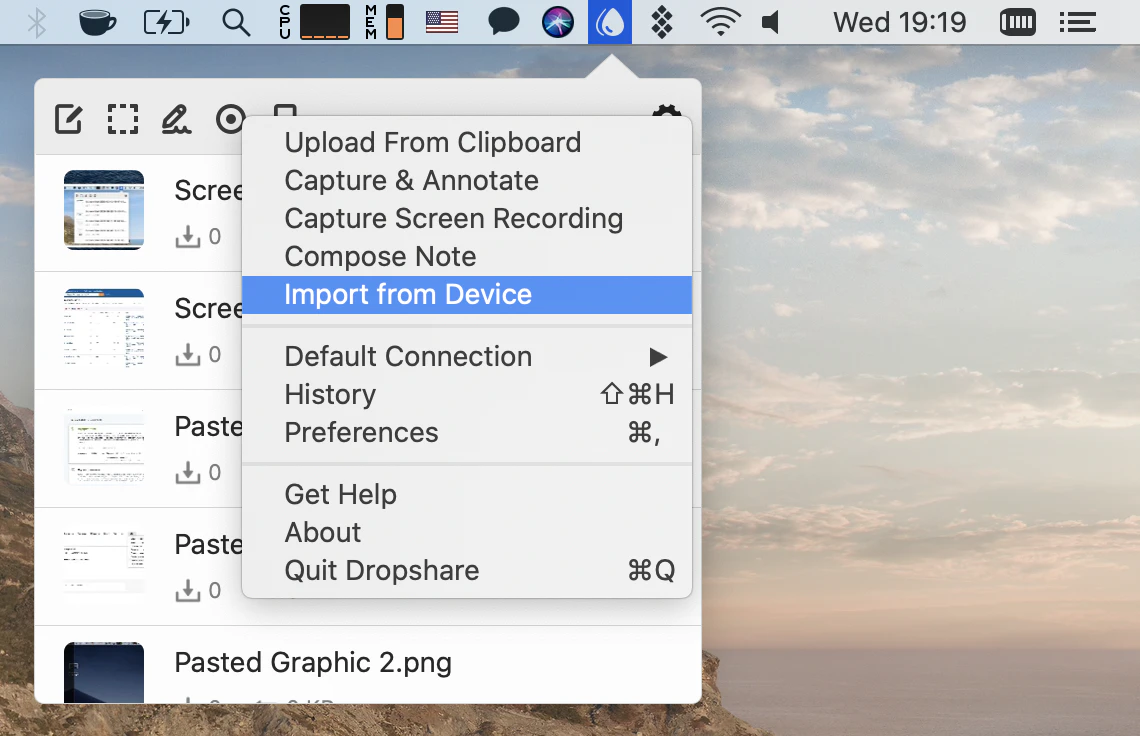
Task: Click download count icon under first Pasted item
Action: point(188,472)
